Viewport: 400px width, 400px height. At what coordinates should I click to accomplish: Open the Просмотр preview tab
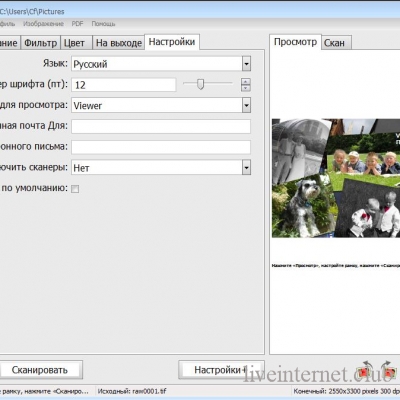295,42
